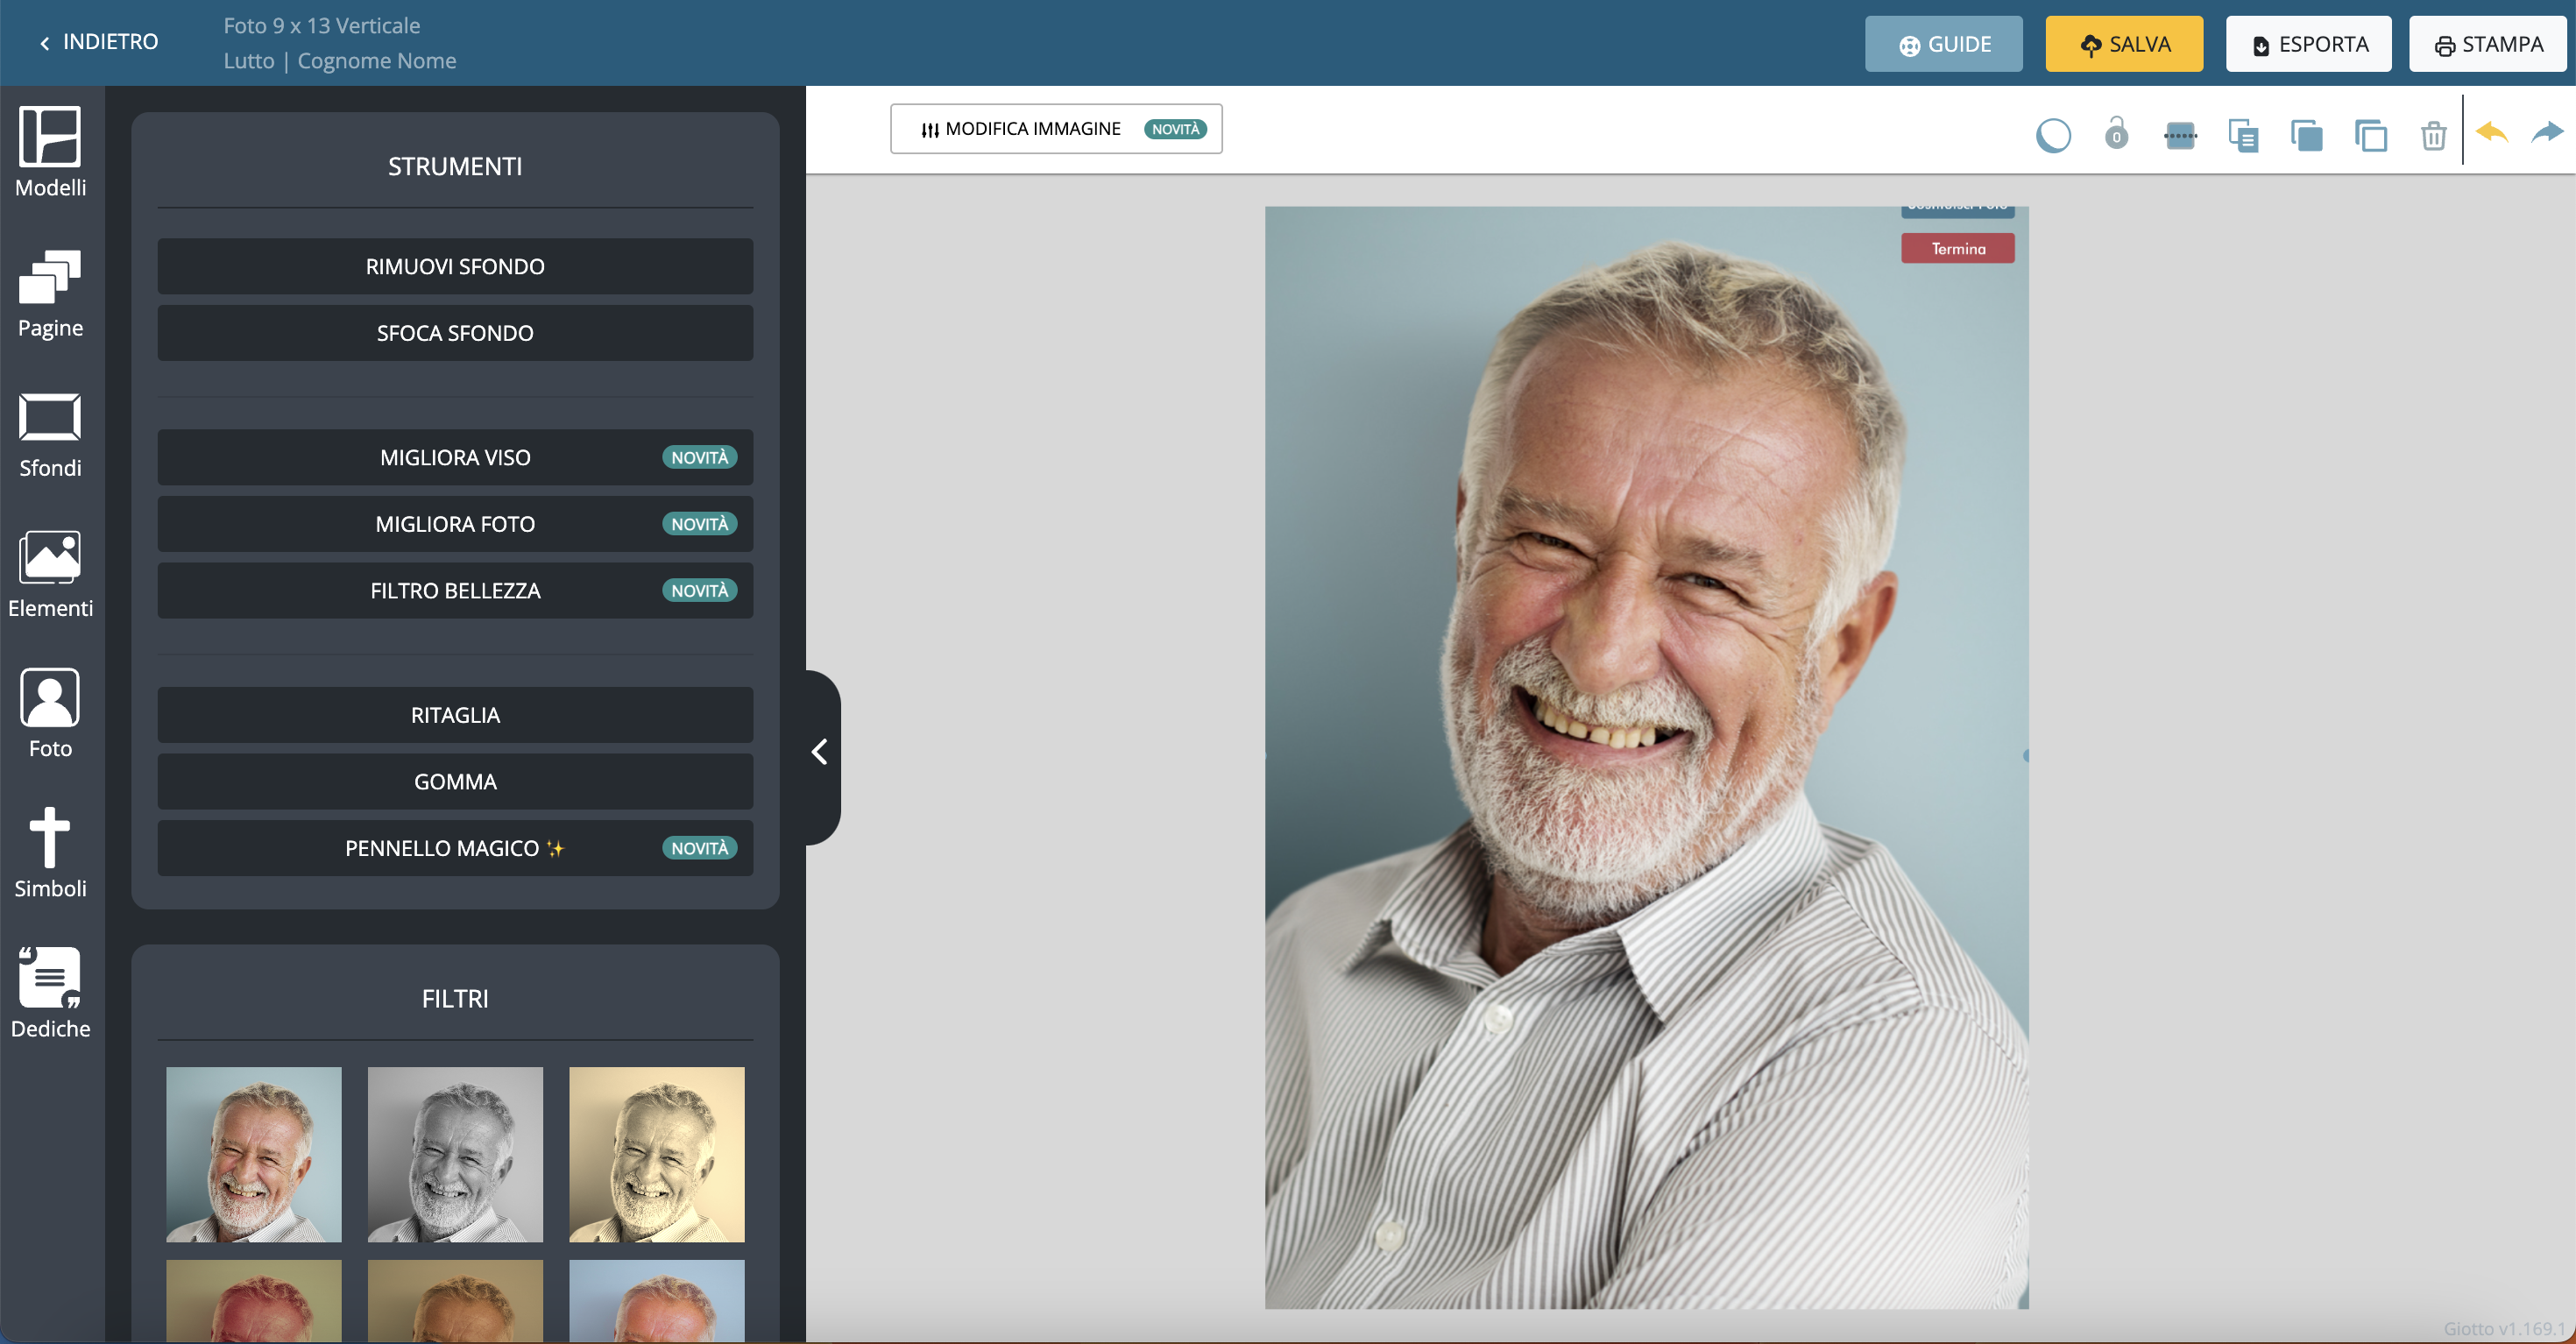Open the Dediche panel icon
Screen dimensions: 2576x1344
click(x=50, y=979)
